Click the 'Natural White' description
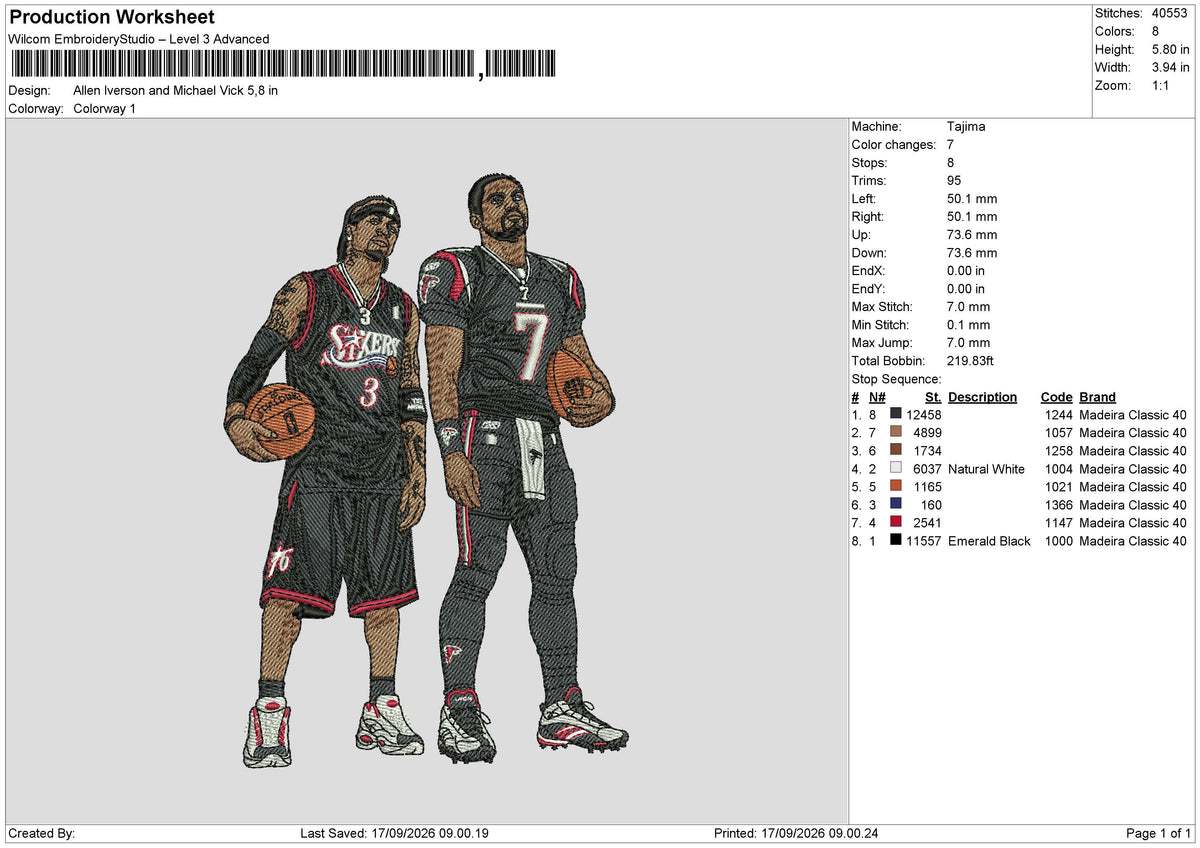 tap(986, 469)
